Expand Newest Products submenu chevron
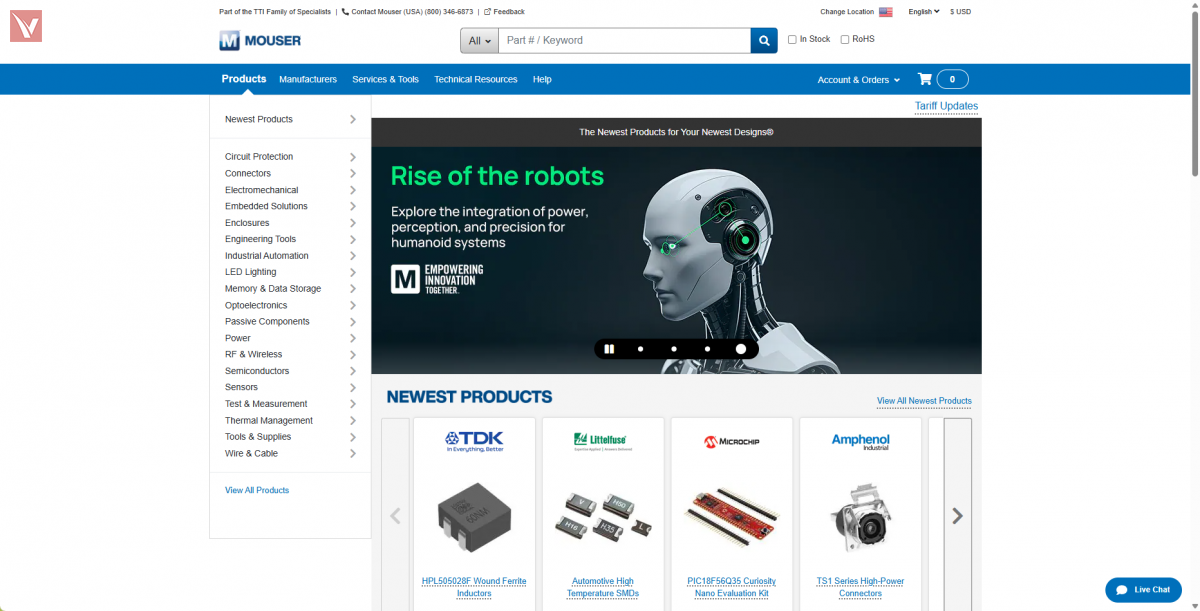 (x=353, y=119)
